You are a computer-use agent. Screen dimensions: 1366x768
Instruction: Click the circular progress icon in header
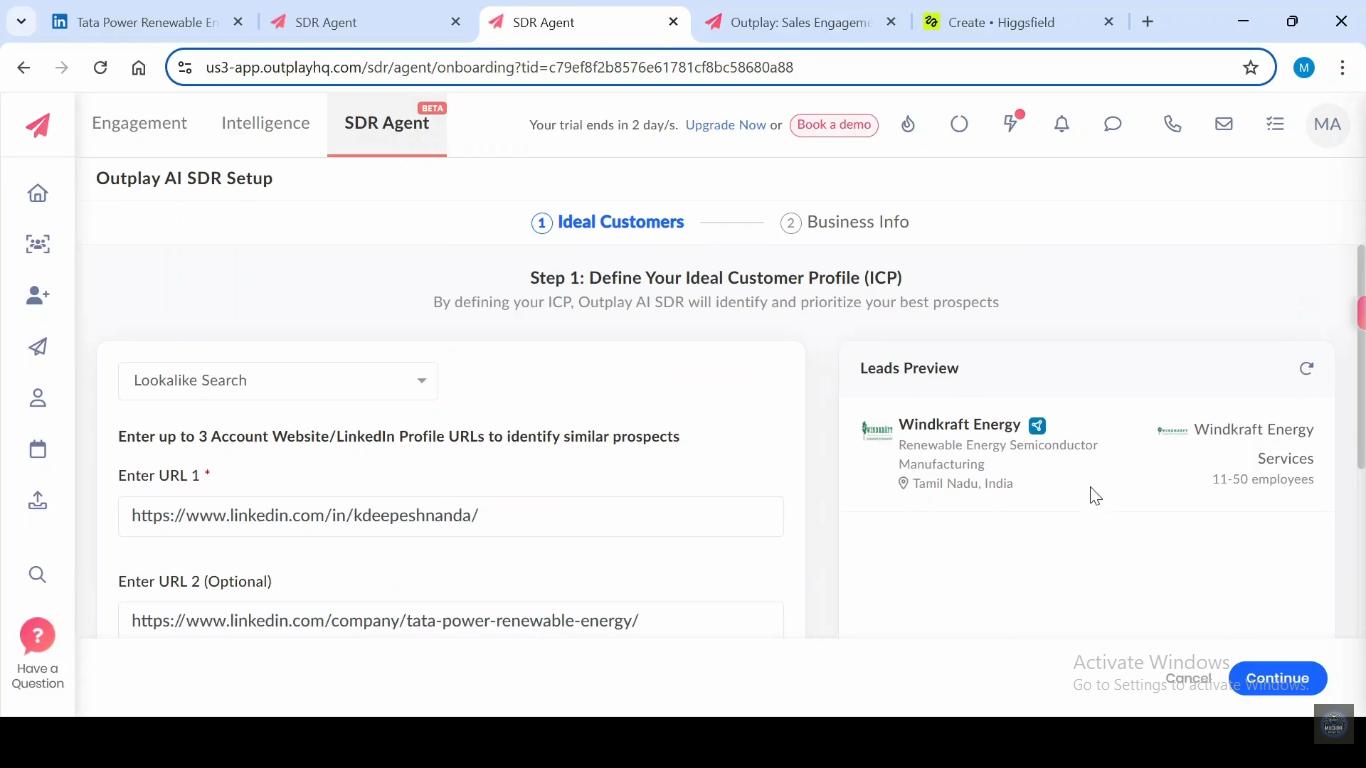[959, 124]
